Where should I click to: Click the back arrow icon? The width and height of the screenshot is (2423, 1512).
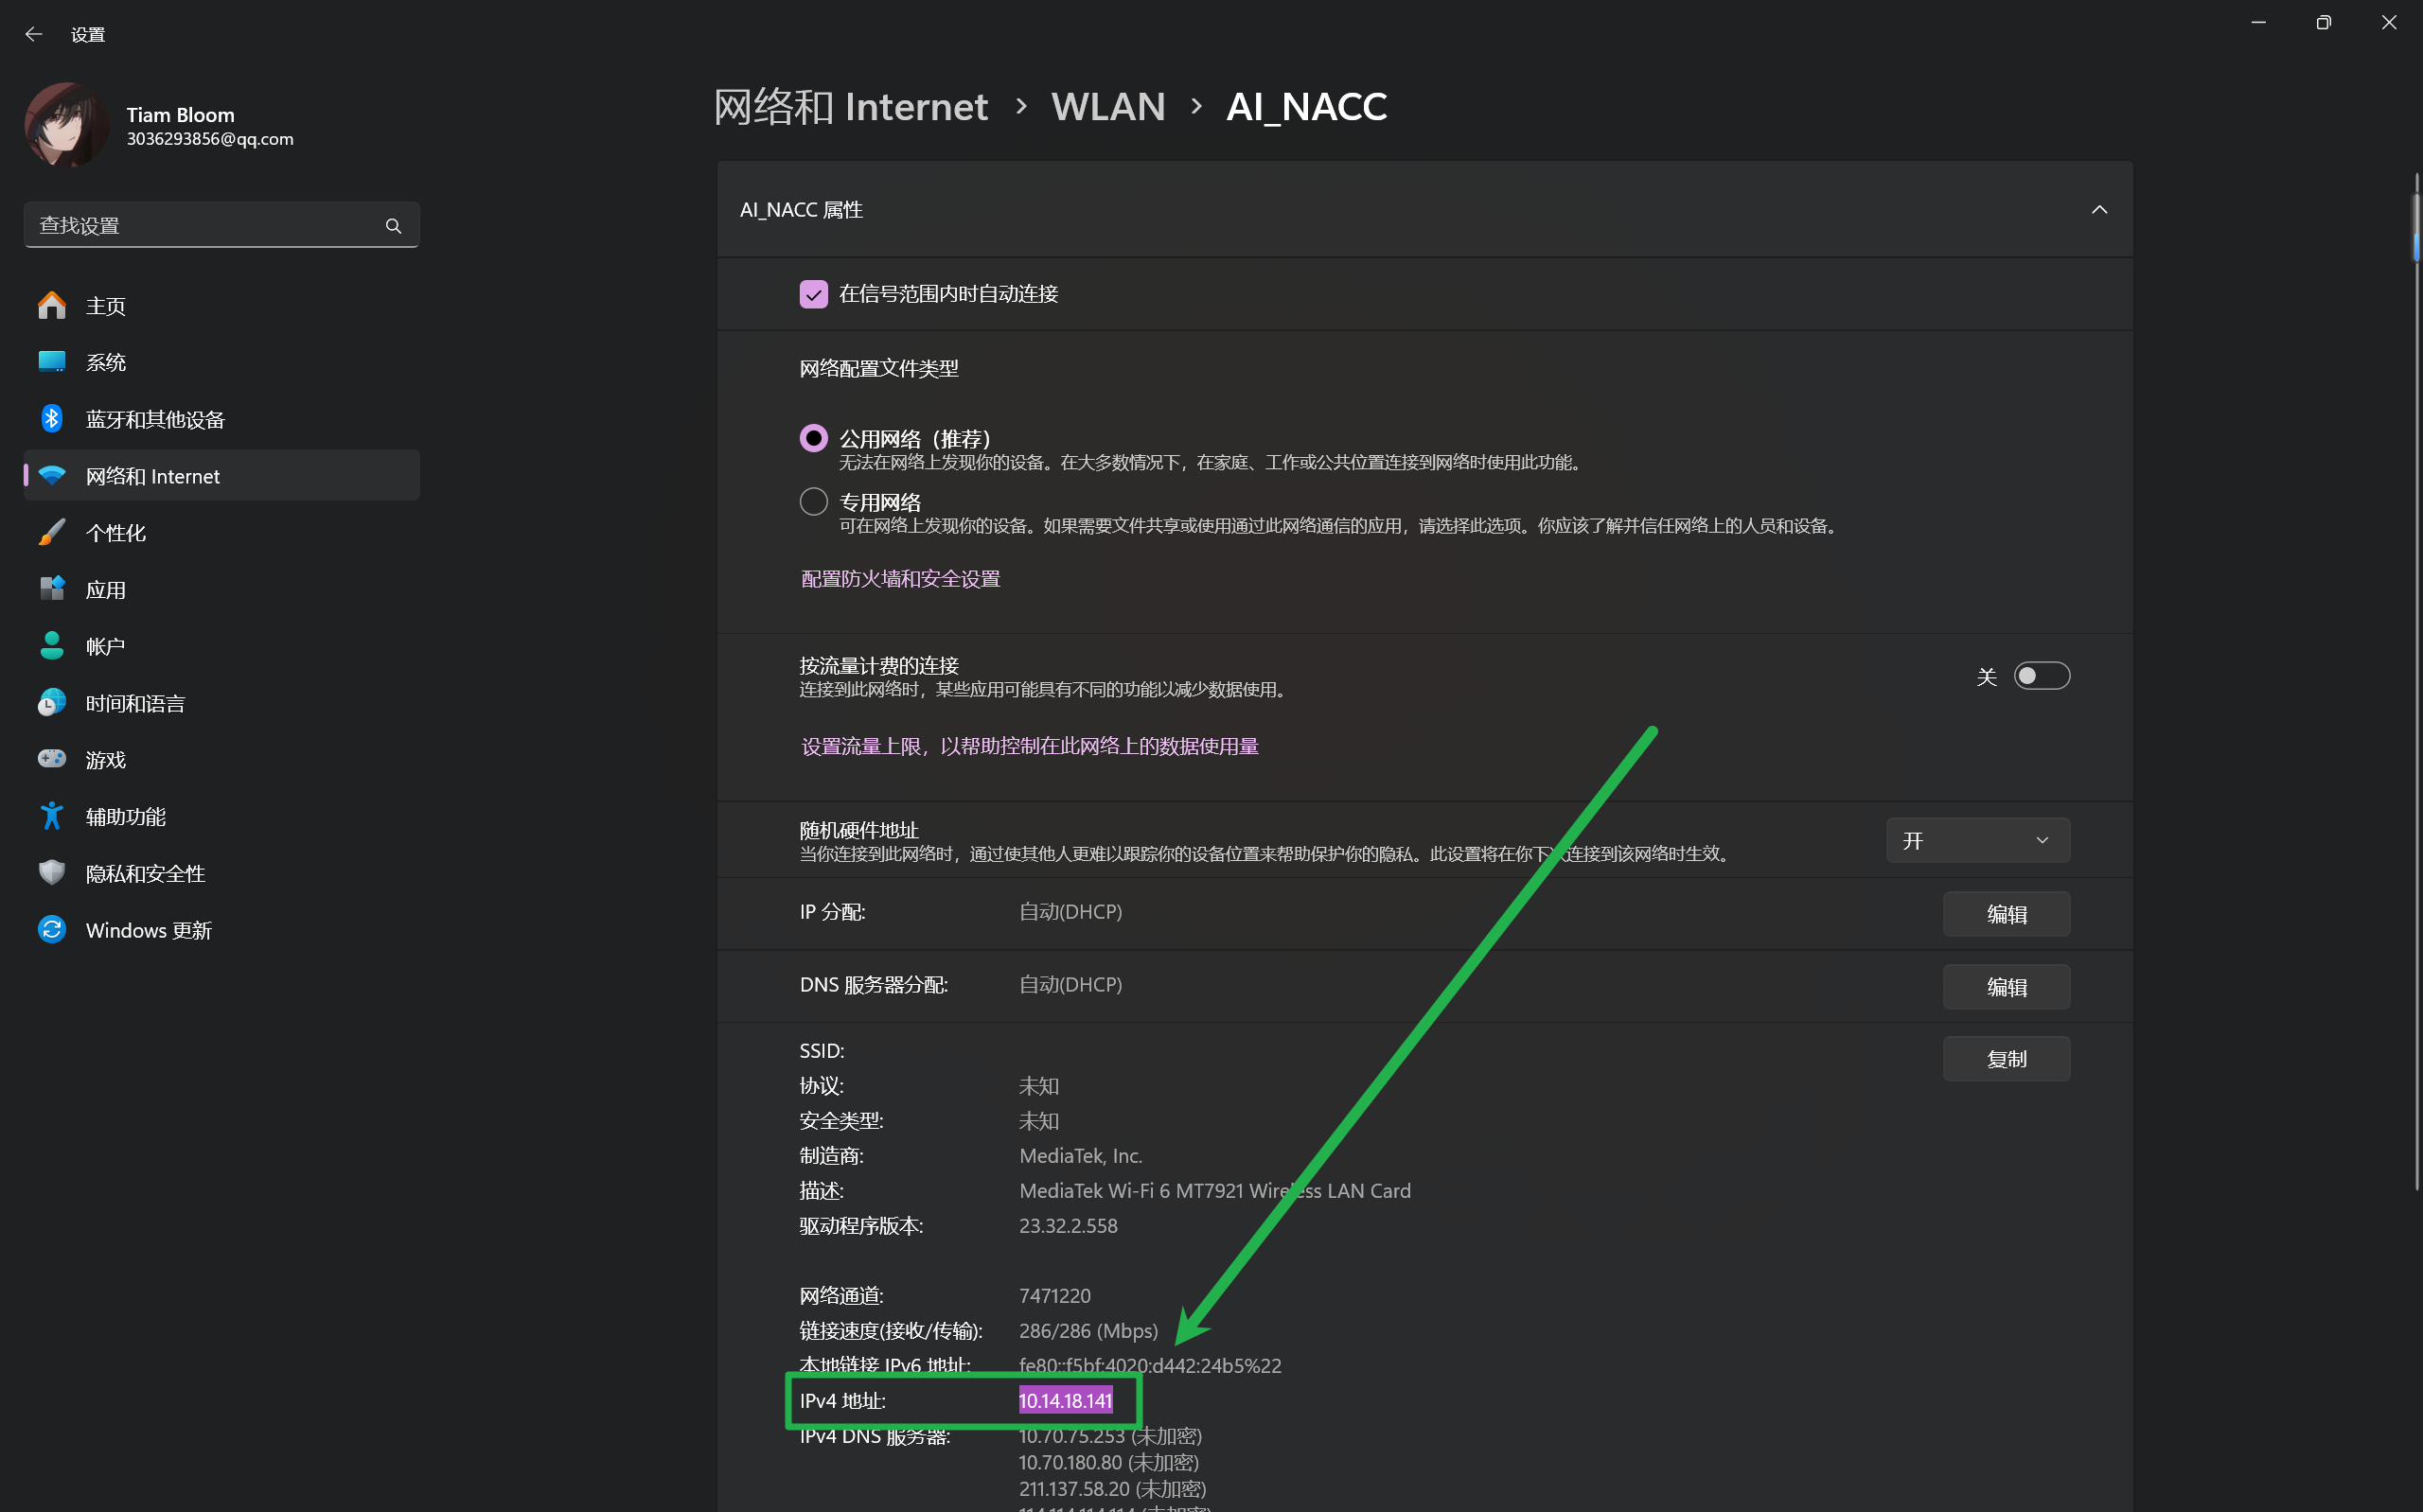34,34
